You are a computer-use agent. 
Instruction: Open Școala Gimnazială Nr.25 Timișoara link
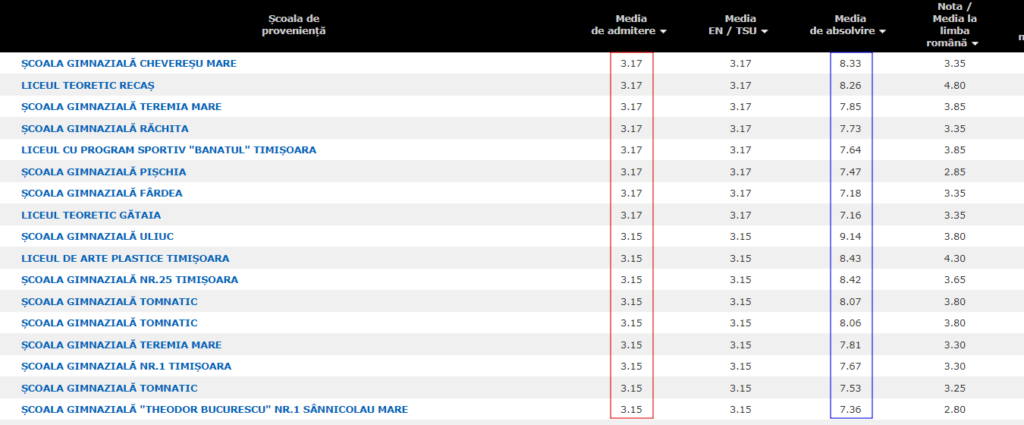(132, 280)
